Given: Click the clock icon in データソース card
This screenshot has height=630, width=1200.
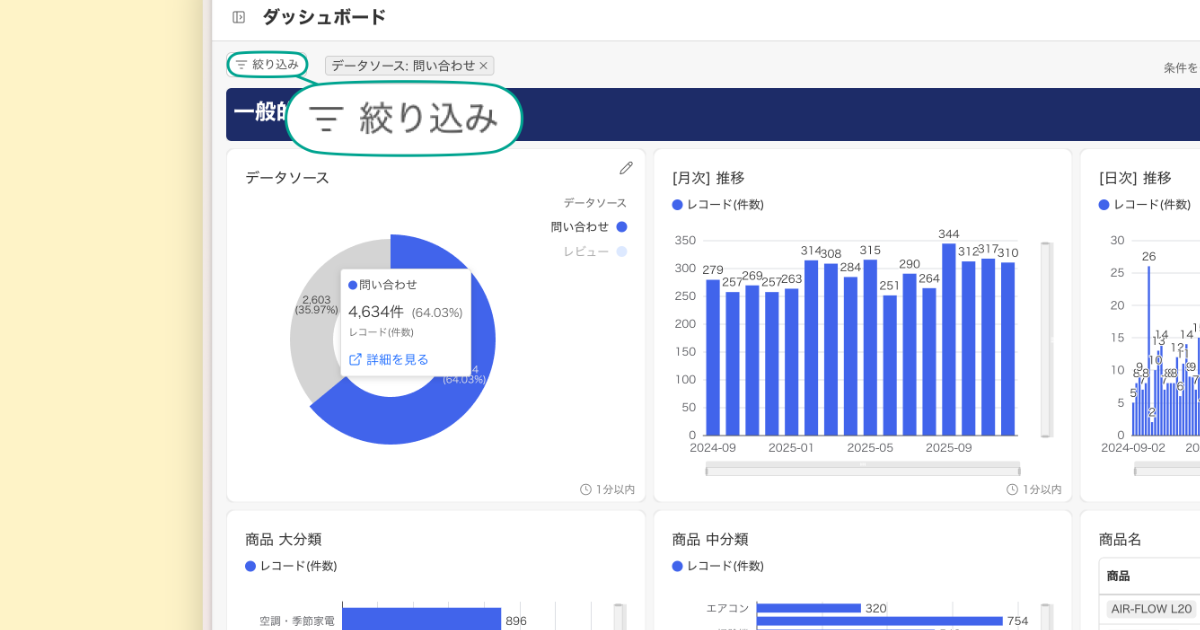Looking at the screenshot, I should (586, 490).
